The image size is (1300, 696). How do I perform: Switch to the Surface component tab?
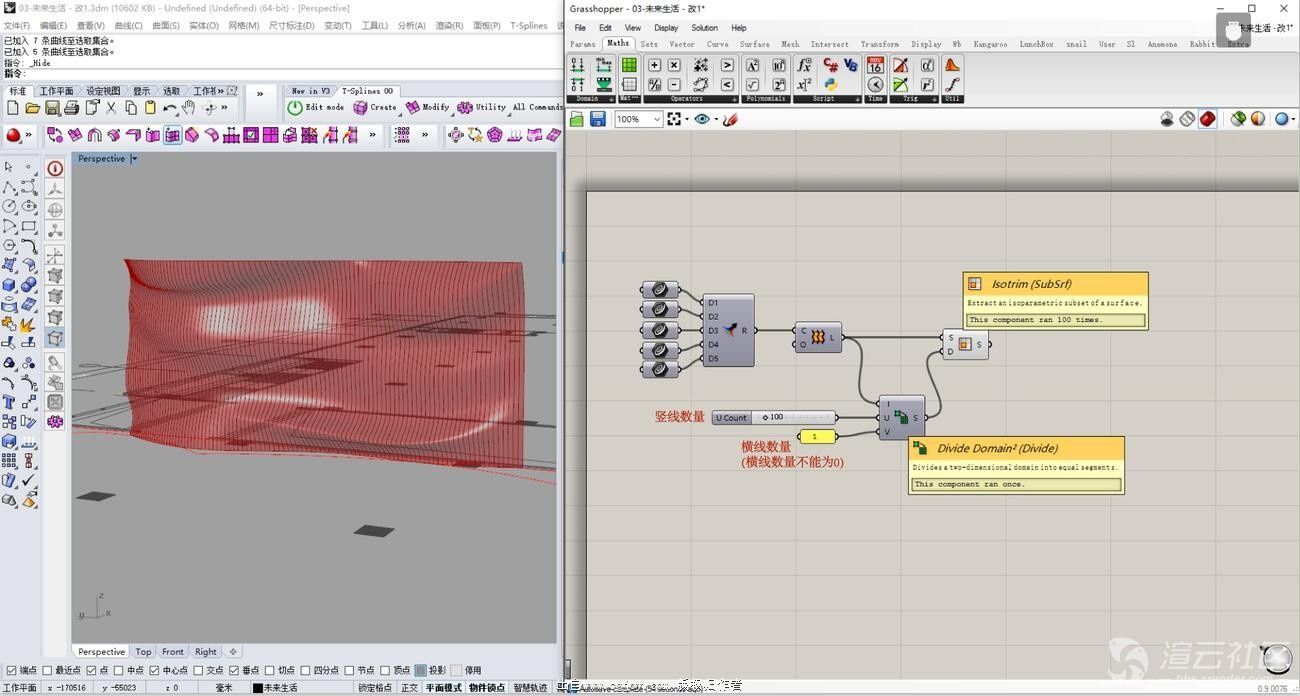coord(754,44)
